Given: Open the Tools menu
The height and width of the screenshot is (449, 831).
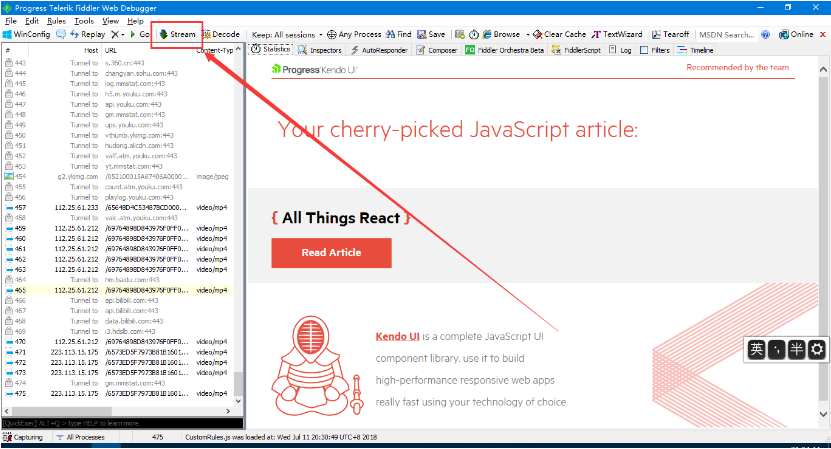Looking at the screenshot, I should click(84, 21).
